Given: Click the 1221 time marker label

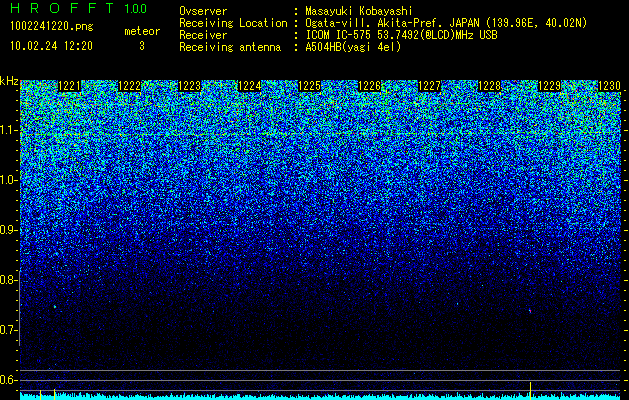Looking at the screenshot, I should tap(69, 86).
